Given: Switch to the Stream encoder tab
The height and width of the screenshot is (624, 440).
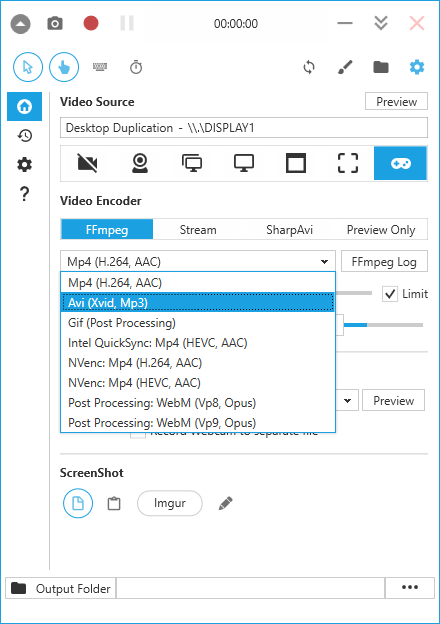Looking at the screenshot, I should (198, 230).
